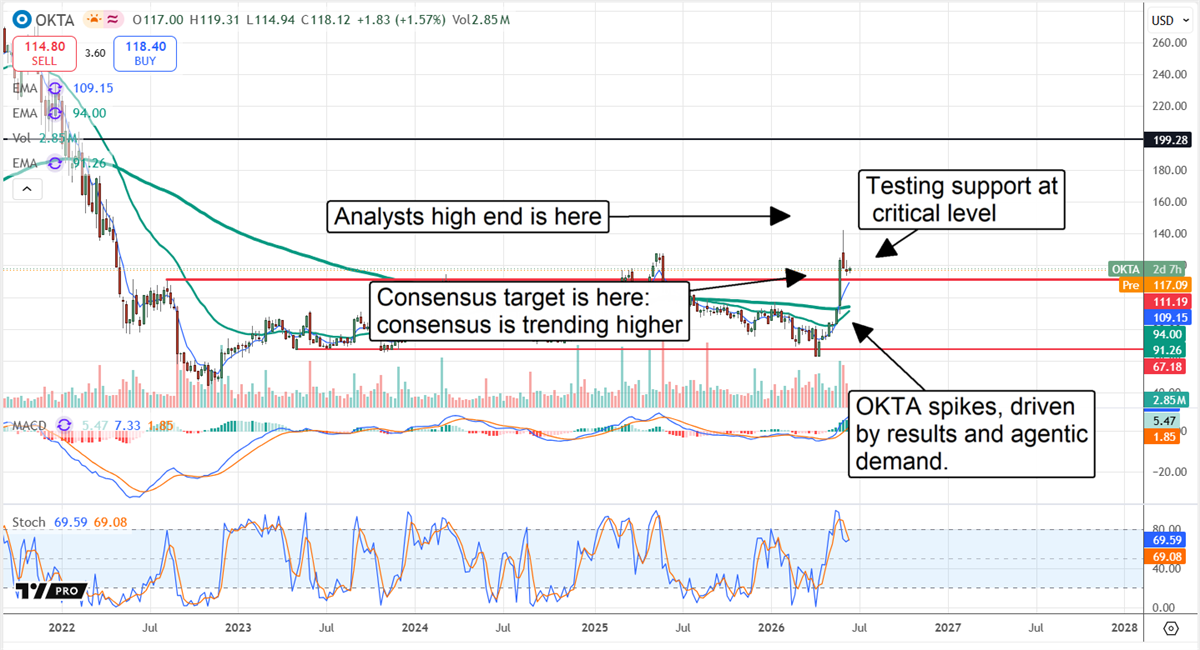
Task: Click the 2026 label on time axis
Action: (771, 628)
